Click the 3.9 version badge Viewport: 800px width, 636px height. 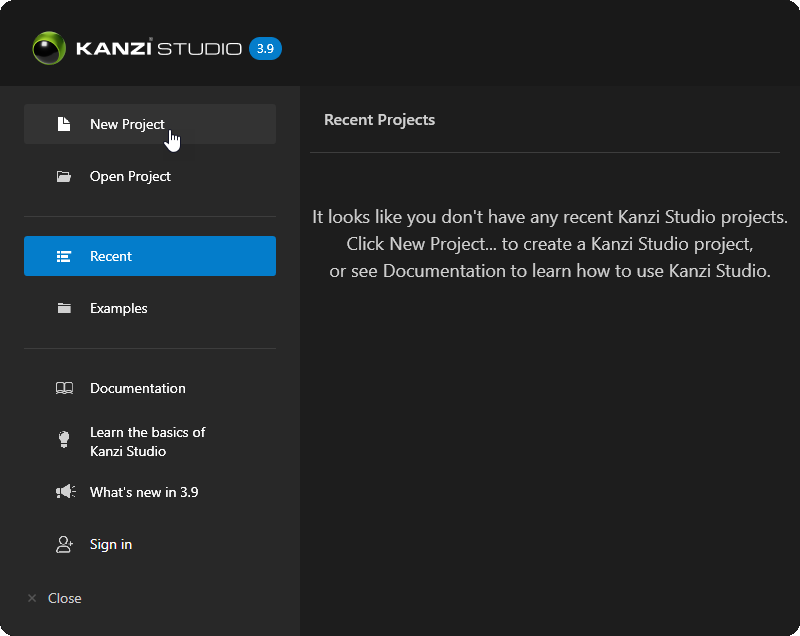click(x=264, y=48)
